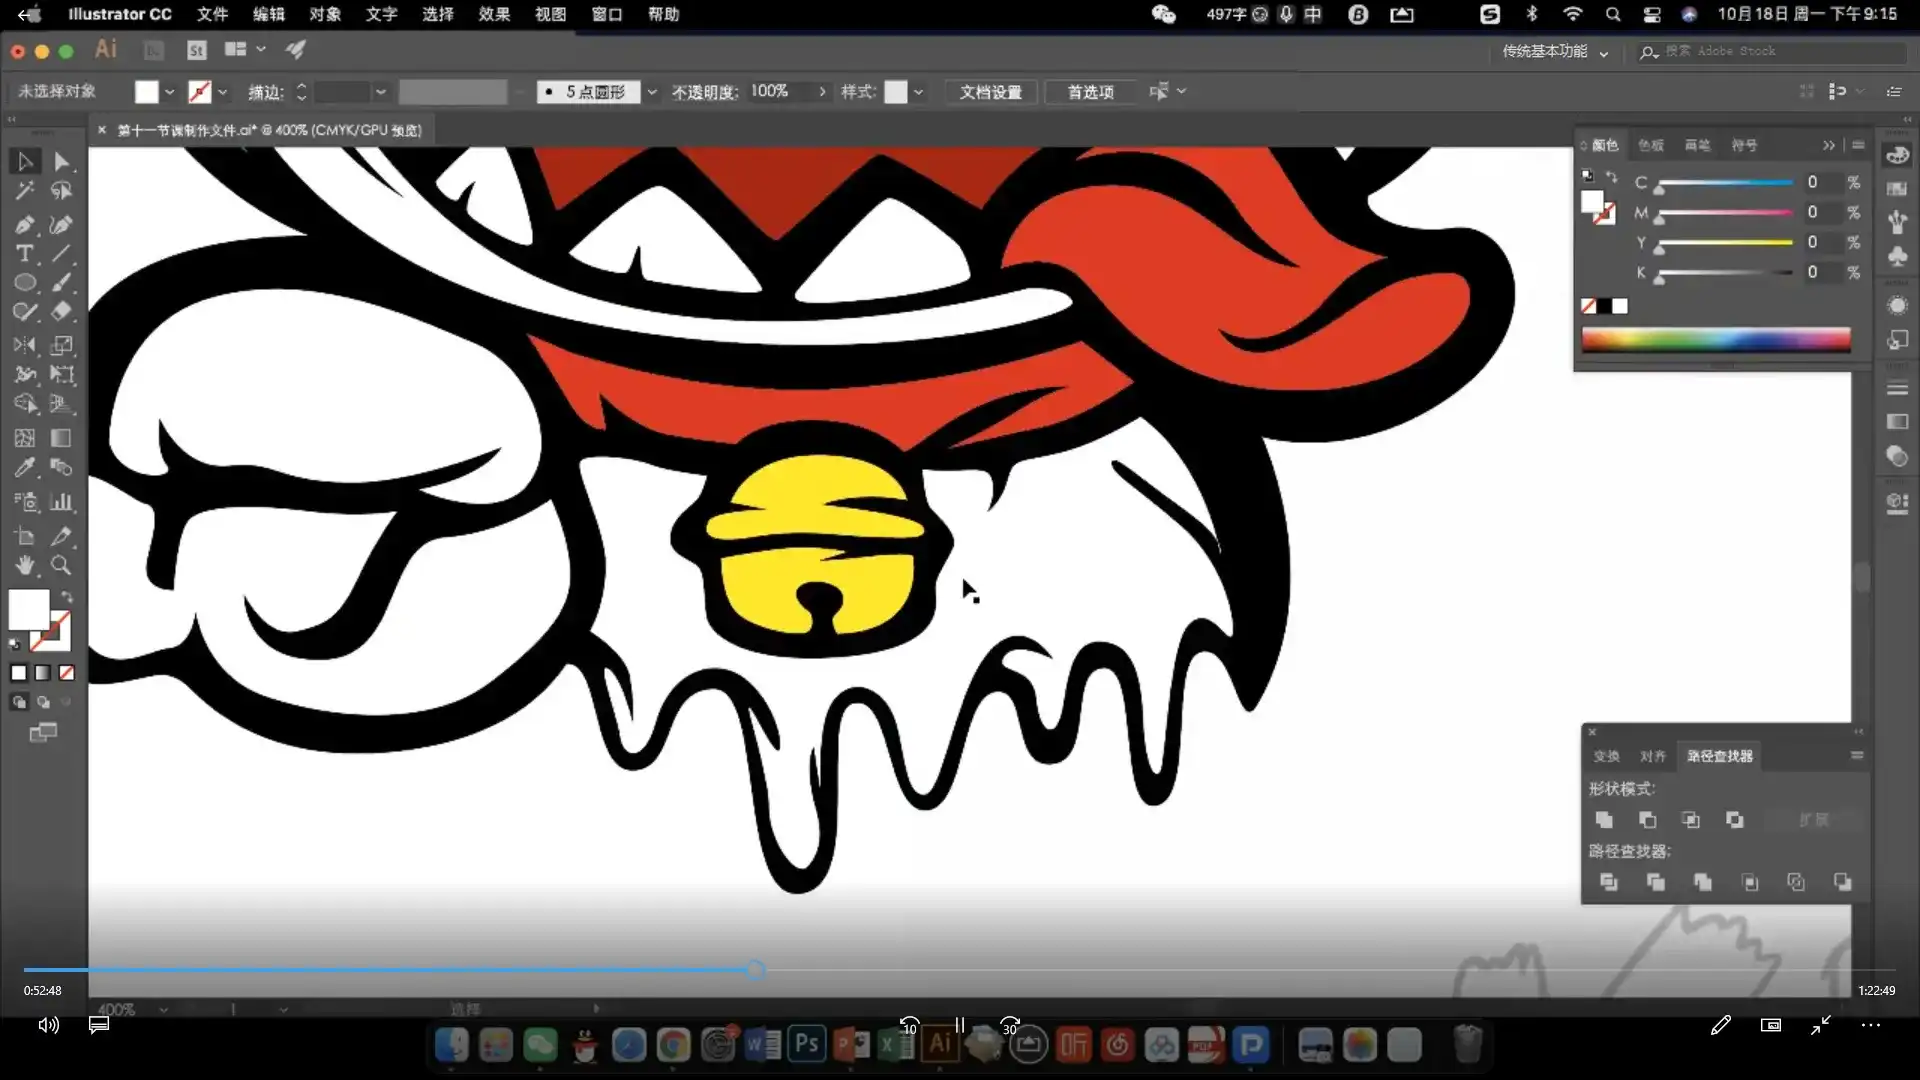Swap fill and stroke colors arrow
This screenshot has height=1080, width=1920.
(x=67, y=597)
